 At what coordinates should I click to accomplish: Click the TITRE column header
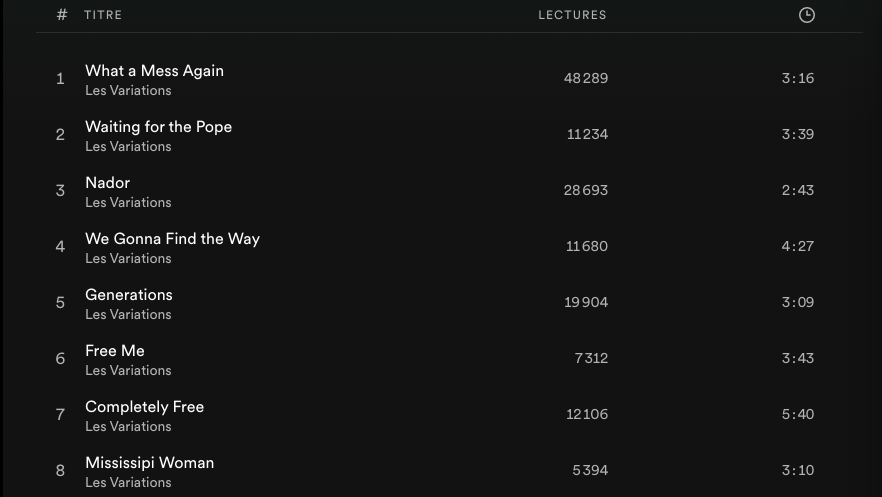103,15
